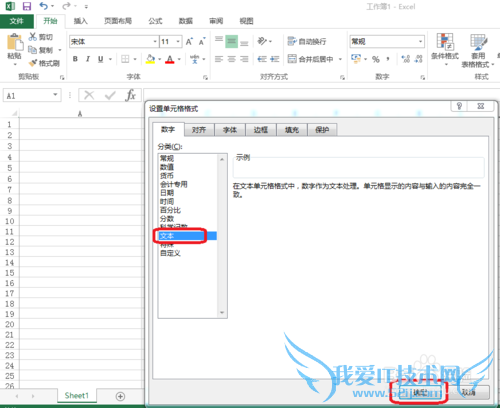Viewport: 500px width, 408px height.
Task: Open the number format dropdown (常规)
Action: 421,41
